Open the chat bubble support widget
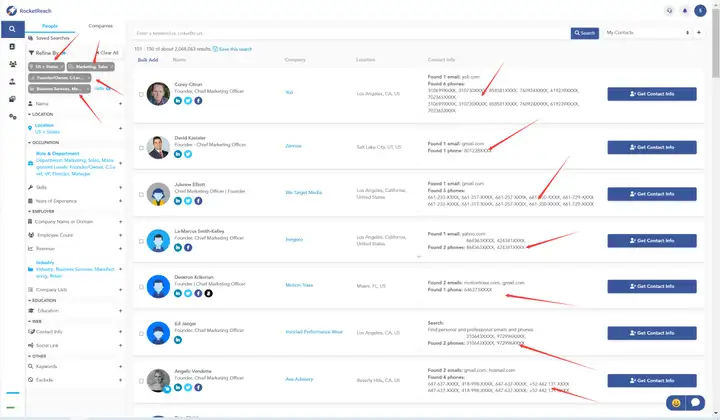The image size is (720, 420). point(695,403)
